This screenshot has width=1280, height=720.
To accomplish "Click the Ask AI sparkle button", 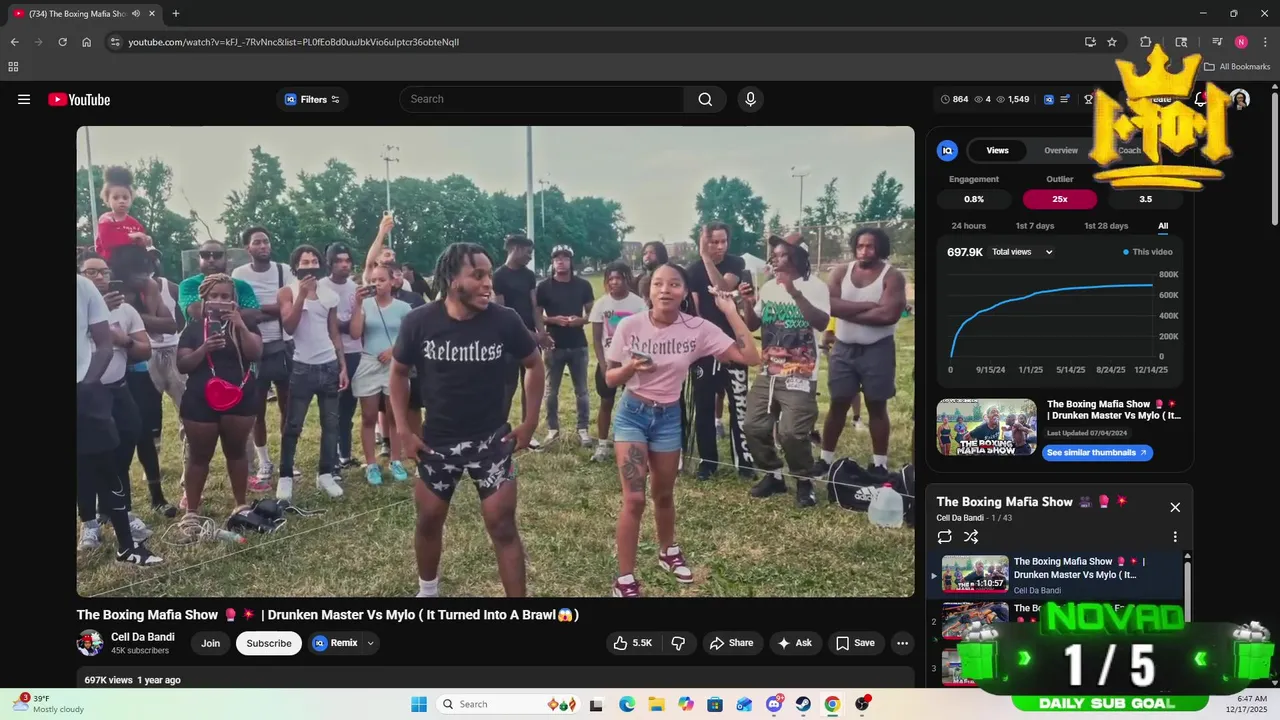I will (x=795, y=643).
